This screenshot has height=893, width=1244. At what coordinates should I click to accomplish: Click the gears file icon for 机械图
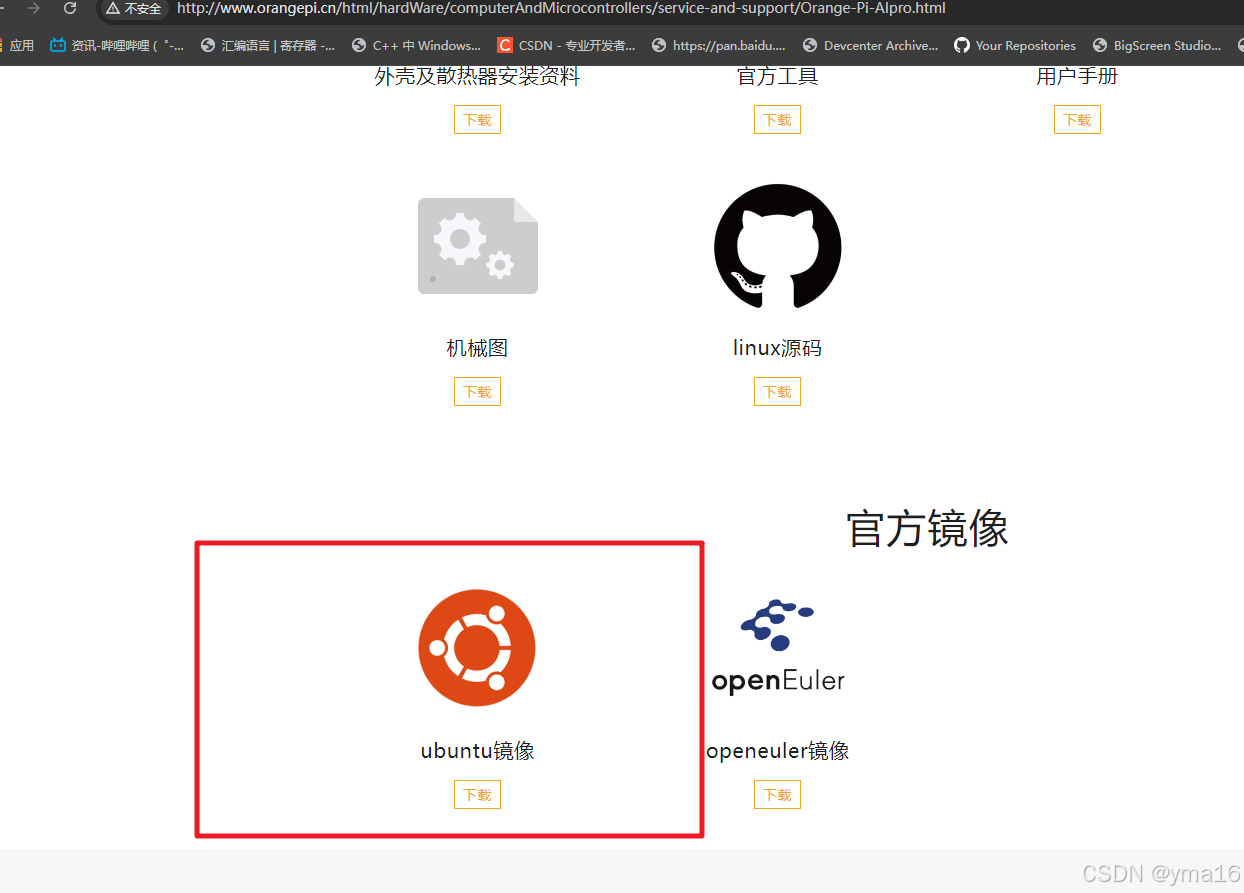pos(477,246)
